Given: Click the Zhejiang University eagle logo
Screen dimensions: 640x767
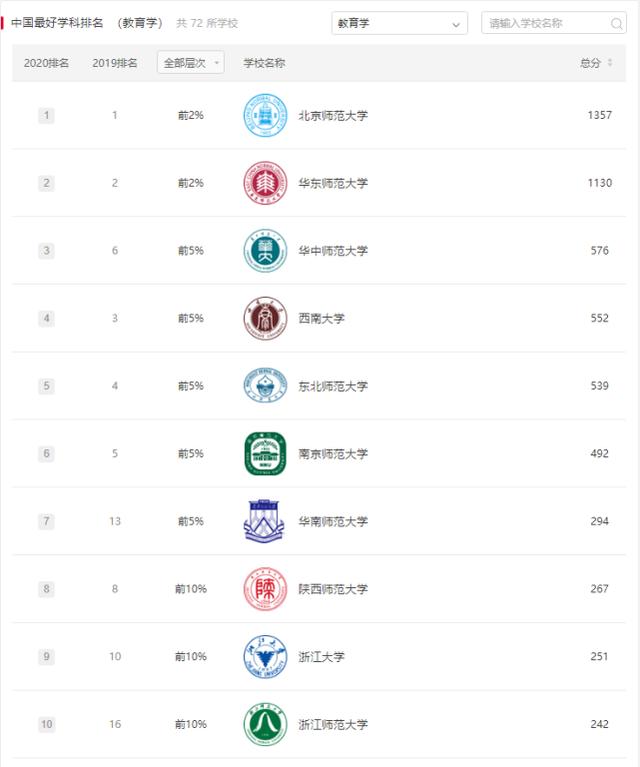Looking at the screenshot, I should coord(265,656).
